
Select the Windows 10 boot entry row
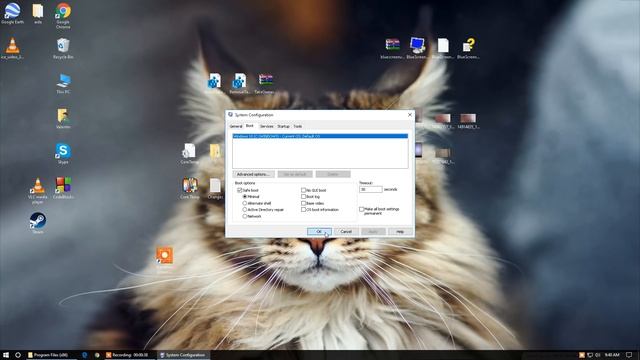320,136
